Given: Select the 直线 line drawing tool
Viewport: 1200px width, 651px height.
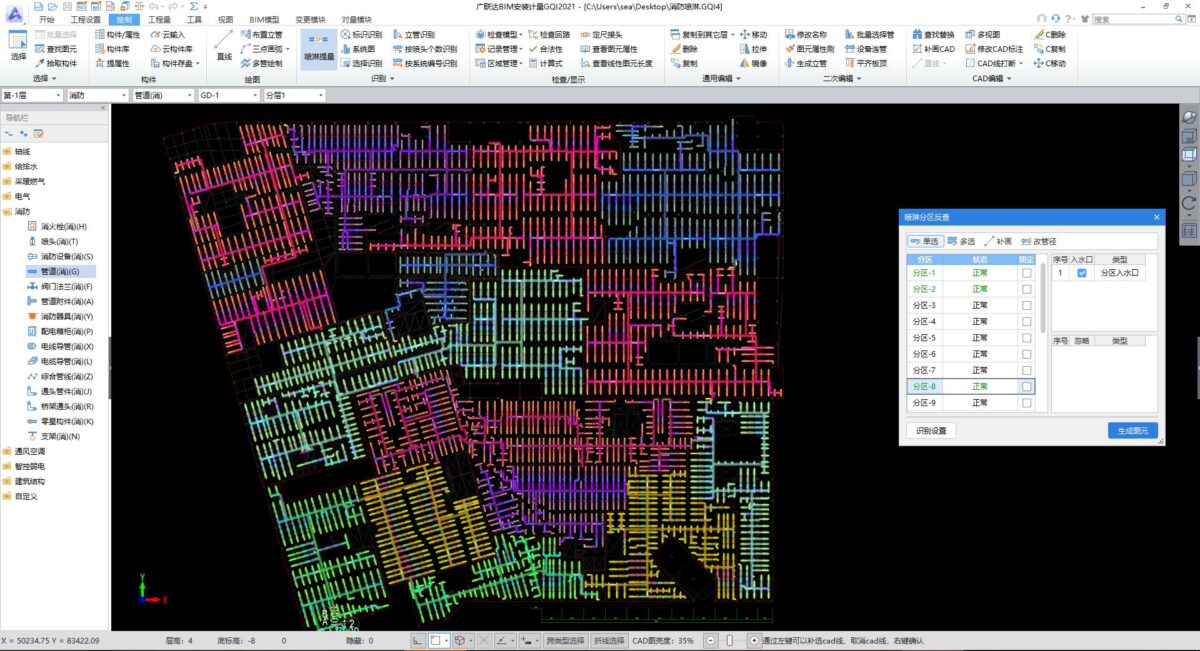Looking at the screenshot, I should pyautogui.click(x=224, y=48).
